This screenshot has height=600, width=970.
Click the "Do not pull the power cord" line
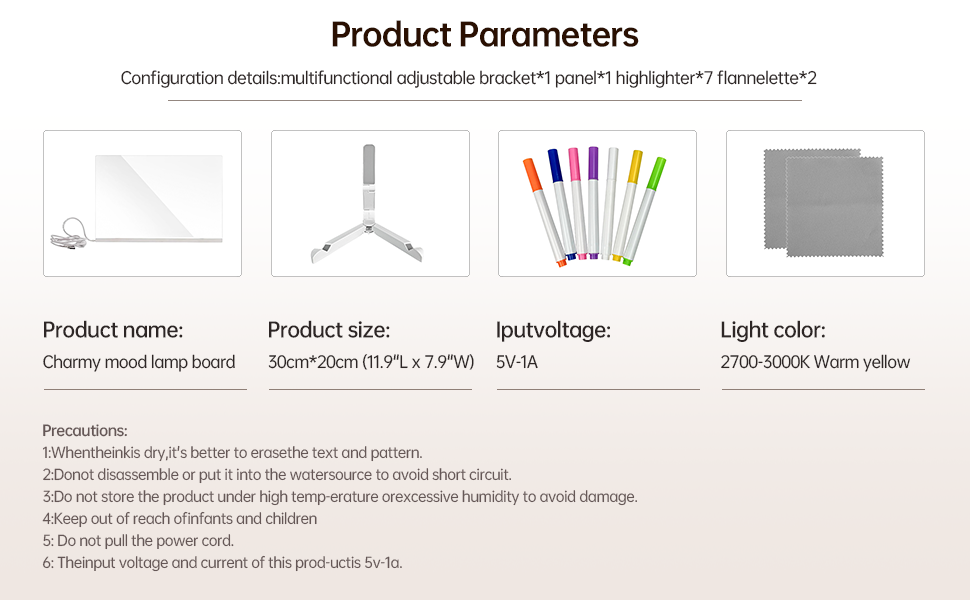[x=138, y=540]
